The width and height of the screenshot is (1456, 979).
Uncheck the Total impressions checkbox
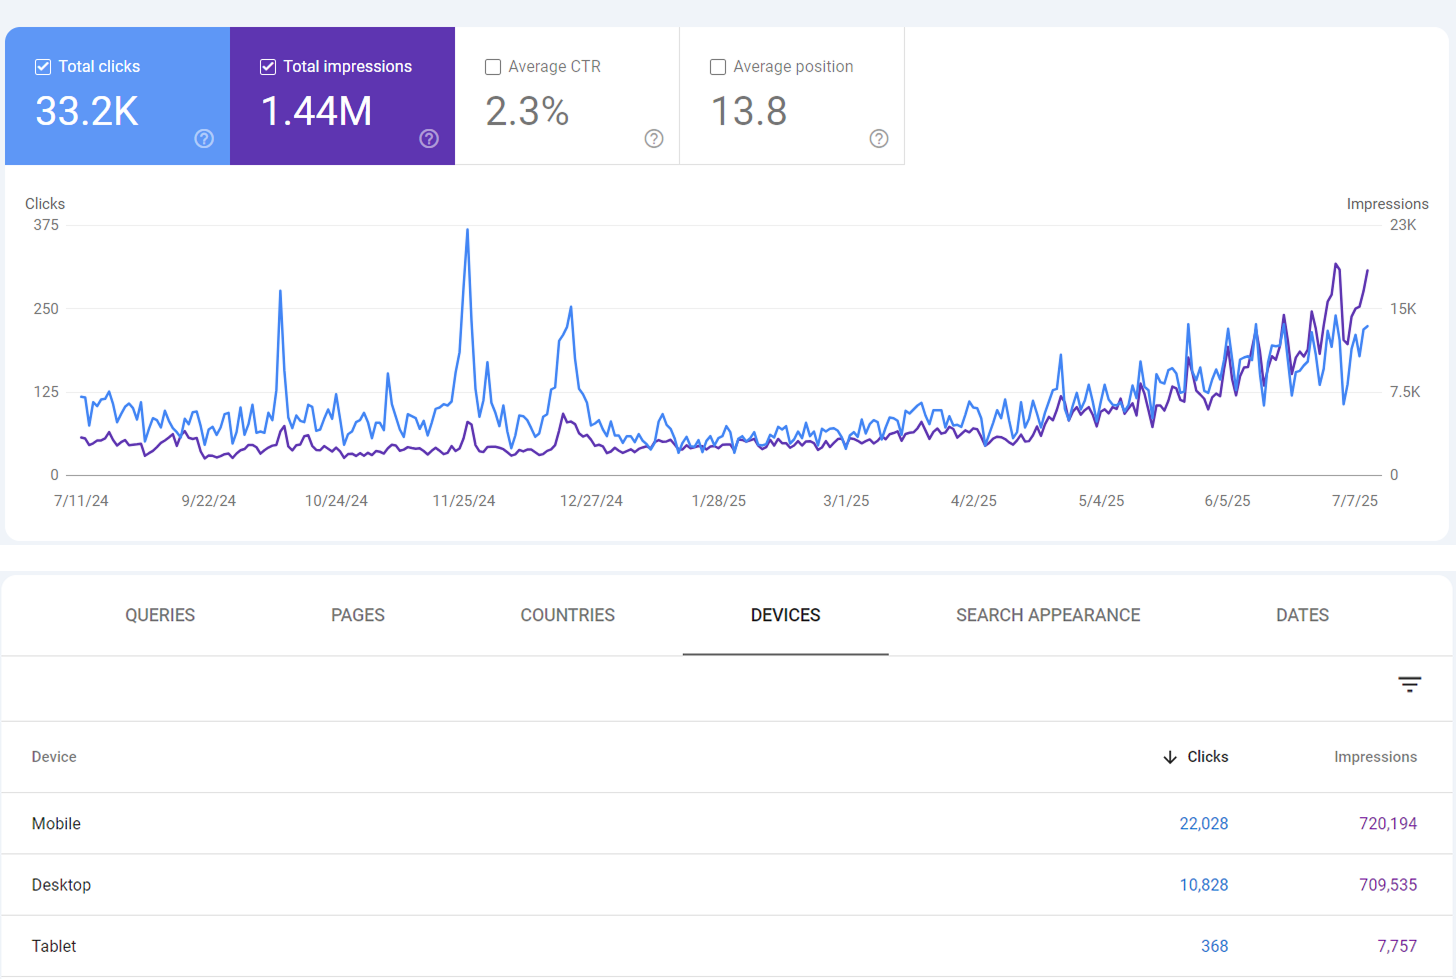[x=268, y=67]
